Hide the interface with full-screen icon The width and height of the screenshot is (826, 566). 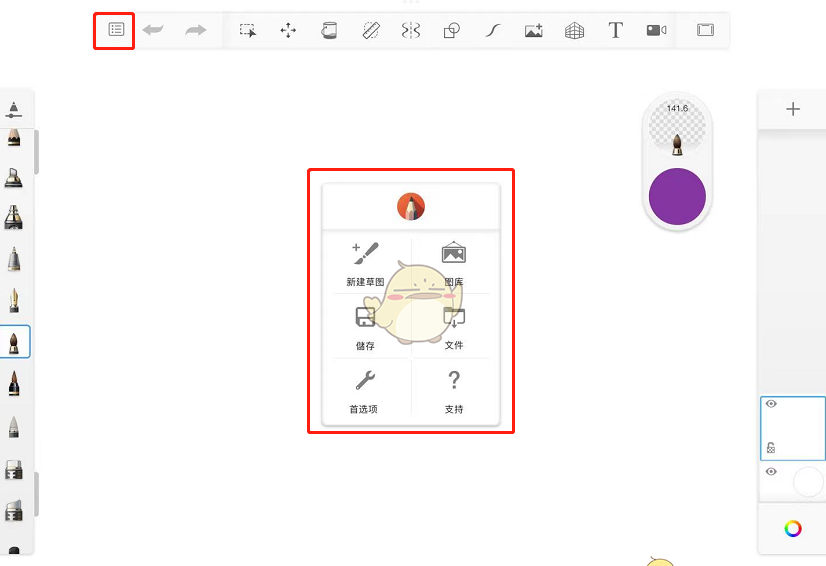(705, 30)
